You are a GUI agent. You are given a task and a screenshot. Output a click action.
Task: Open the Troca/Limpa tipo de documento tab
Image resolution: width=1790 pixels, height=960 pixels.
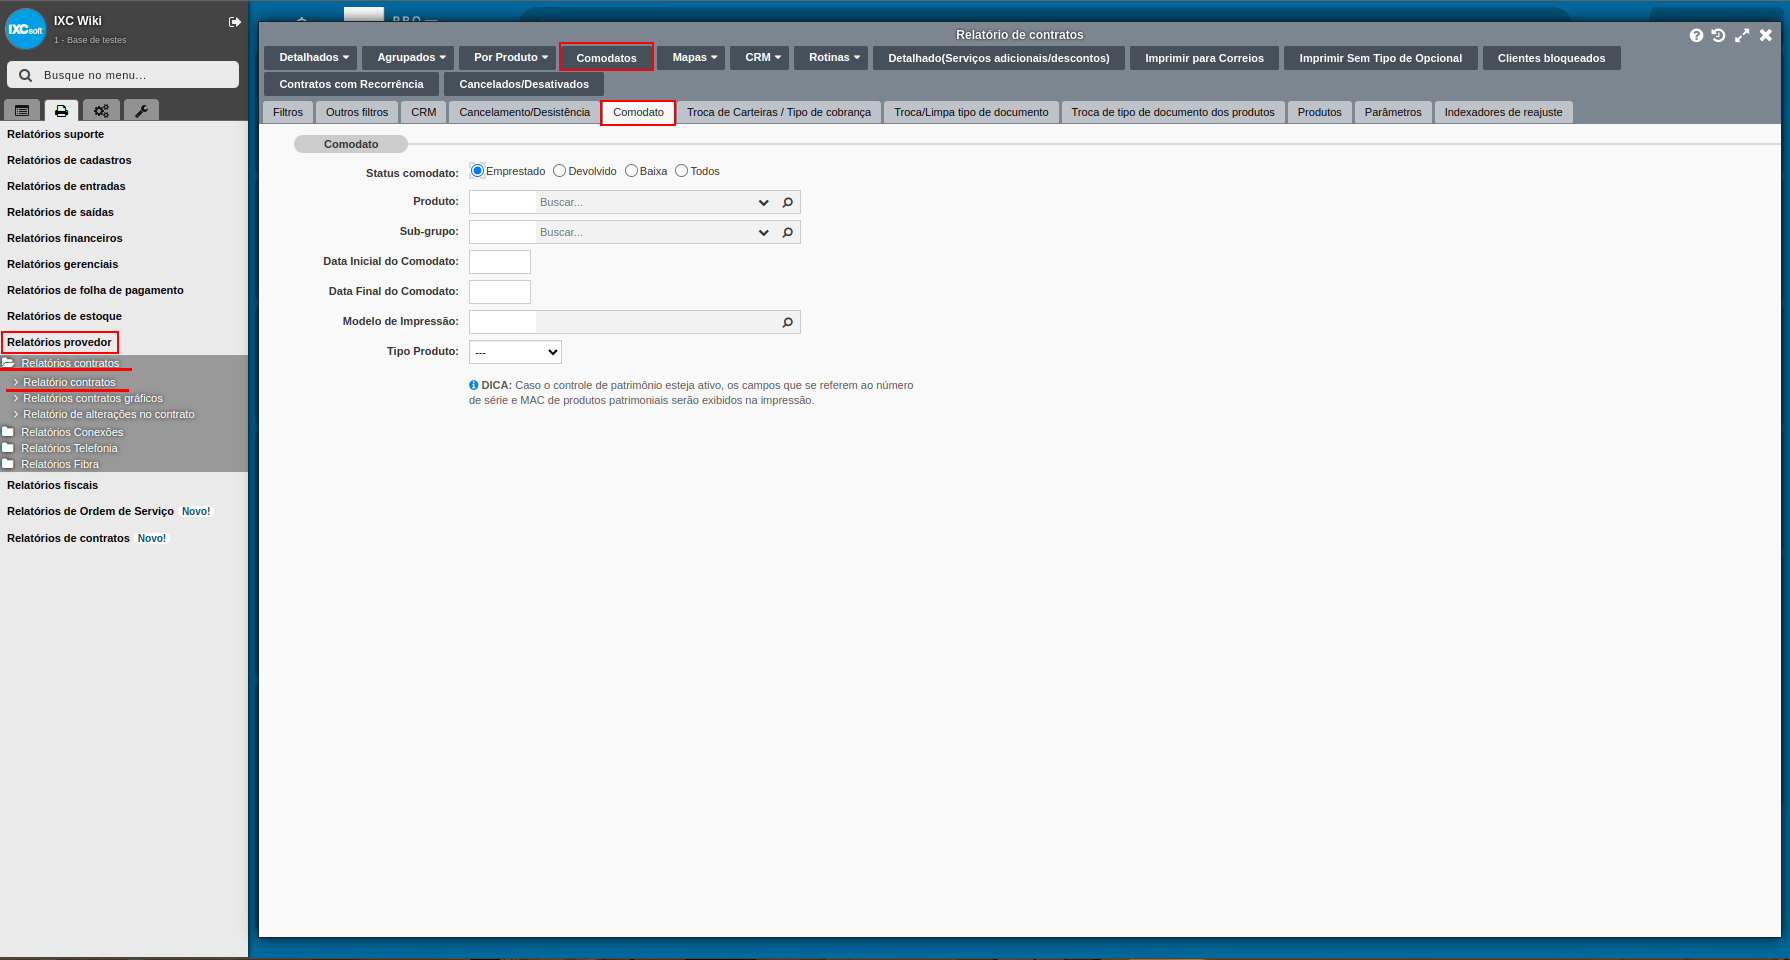(x=971, y=112)
